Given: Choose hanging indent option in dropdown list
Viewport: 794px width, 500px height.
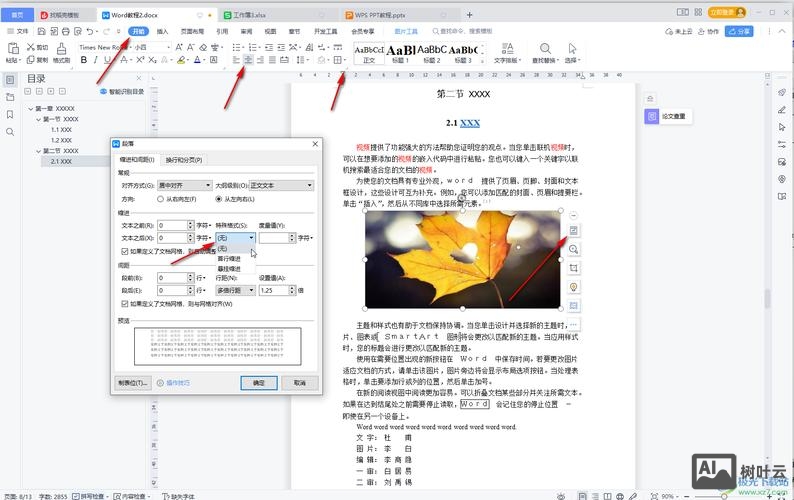Looking at the screenshot, I should pyautogui.click(x=229, y=268).
